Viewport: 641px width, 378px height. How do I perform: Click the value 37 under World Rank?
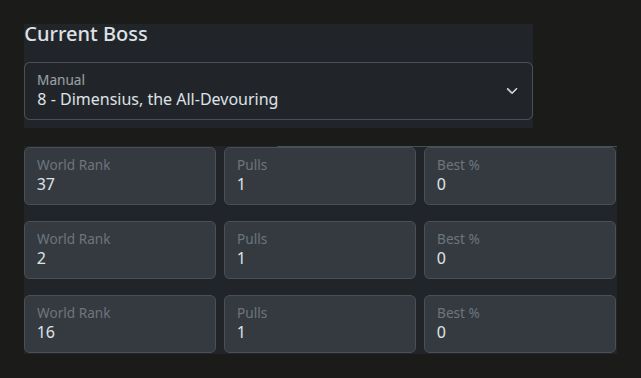coord(46,184)
